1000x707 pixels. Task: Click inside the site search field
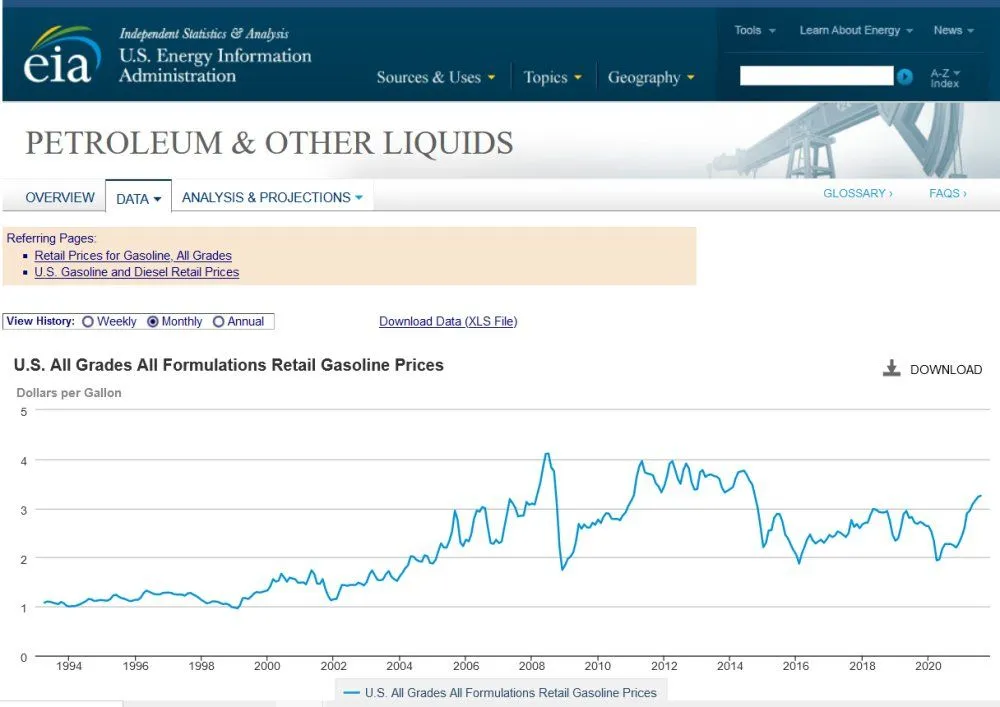(815, 76)
